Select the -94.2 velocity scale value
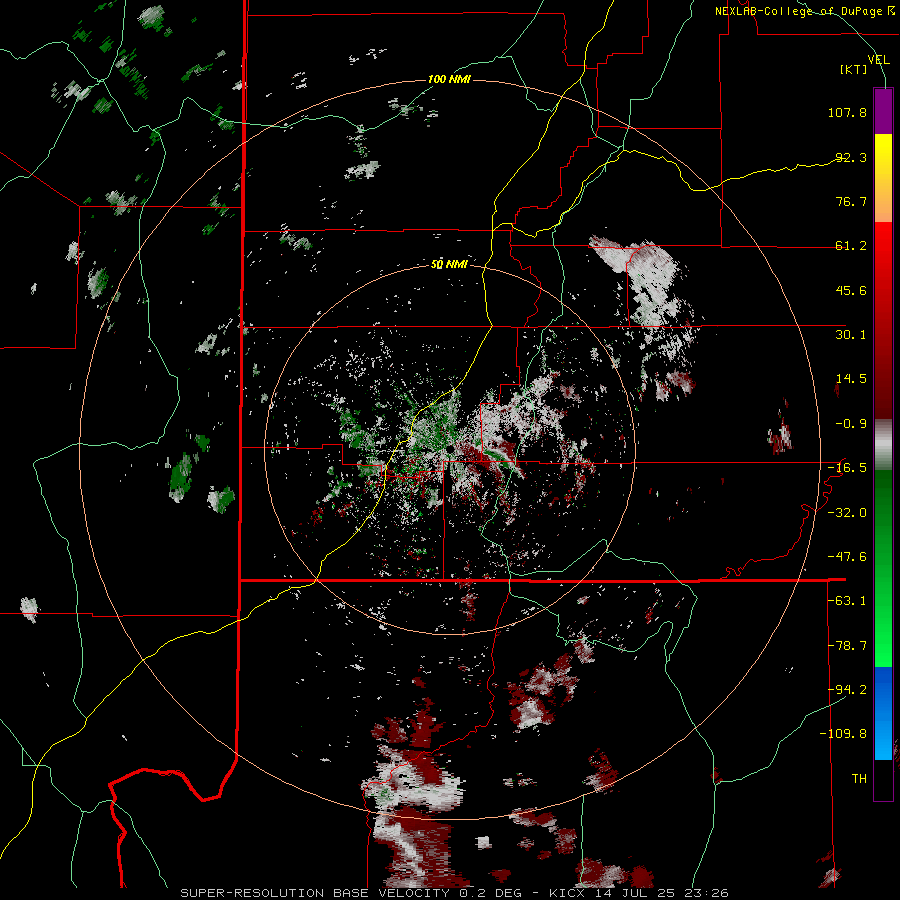 [847, 689]
